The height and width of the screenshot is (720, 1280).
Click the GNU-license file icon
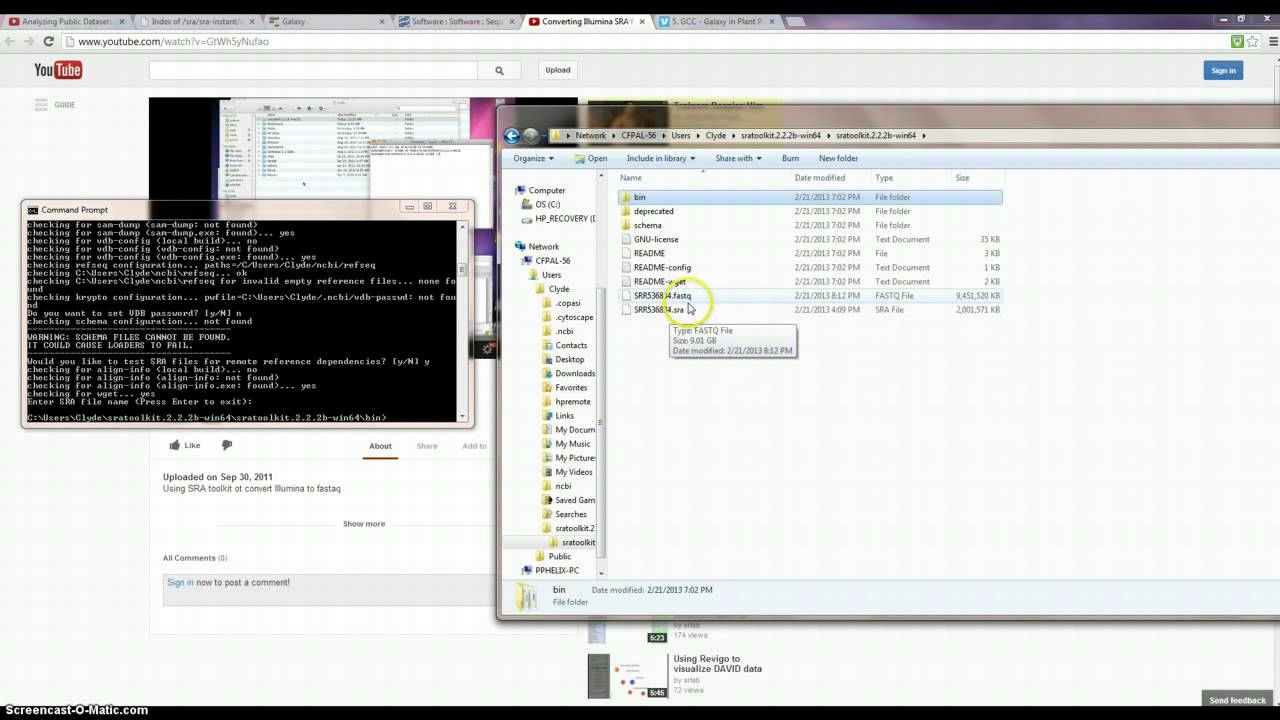pos(626,239)
